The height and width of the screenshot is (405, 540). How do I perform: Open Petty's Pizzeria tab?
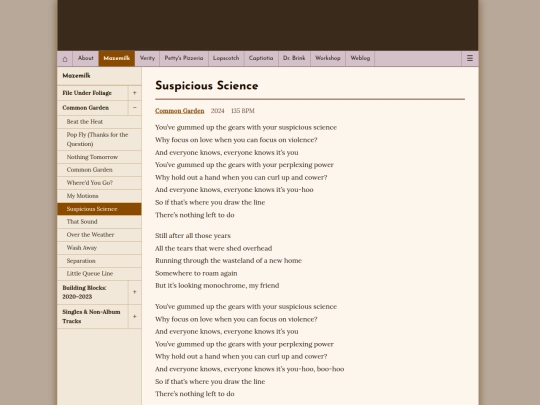(x=184, y=59)
